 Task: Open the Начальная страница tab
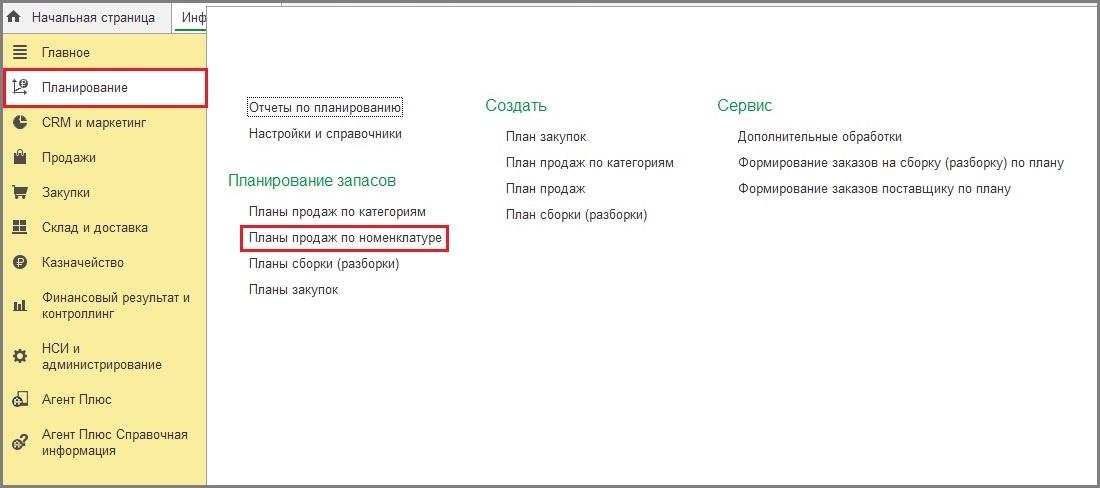[x=93, y=18]
